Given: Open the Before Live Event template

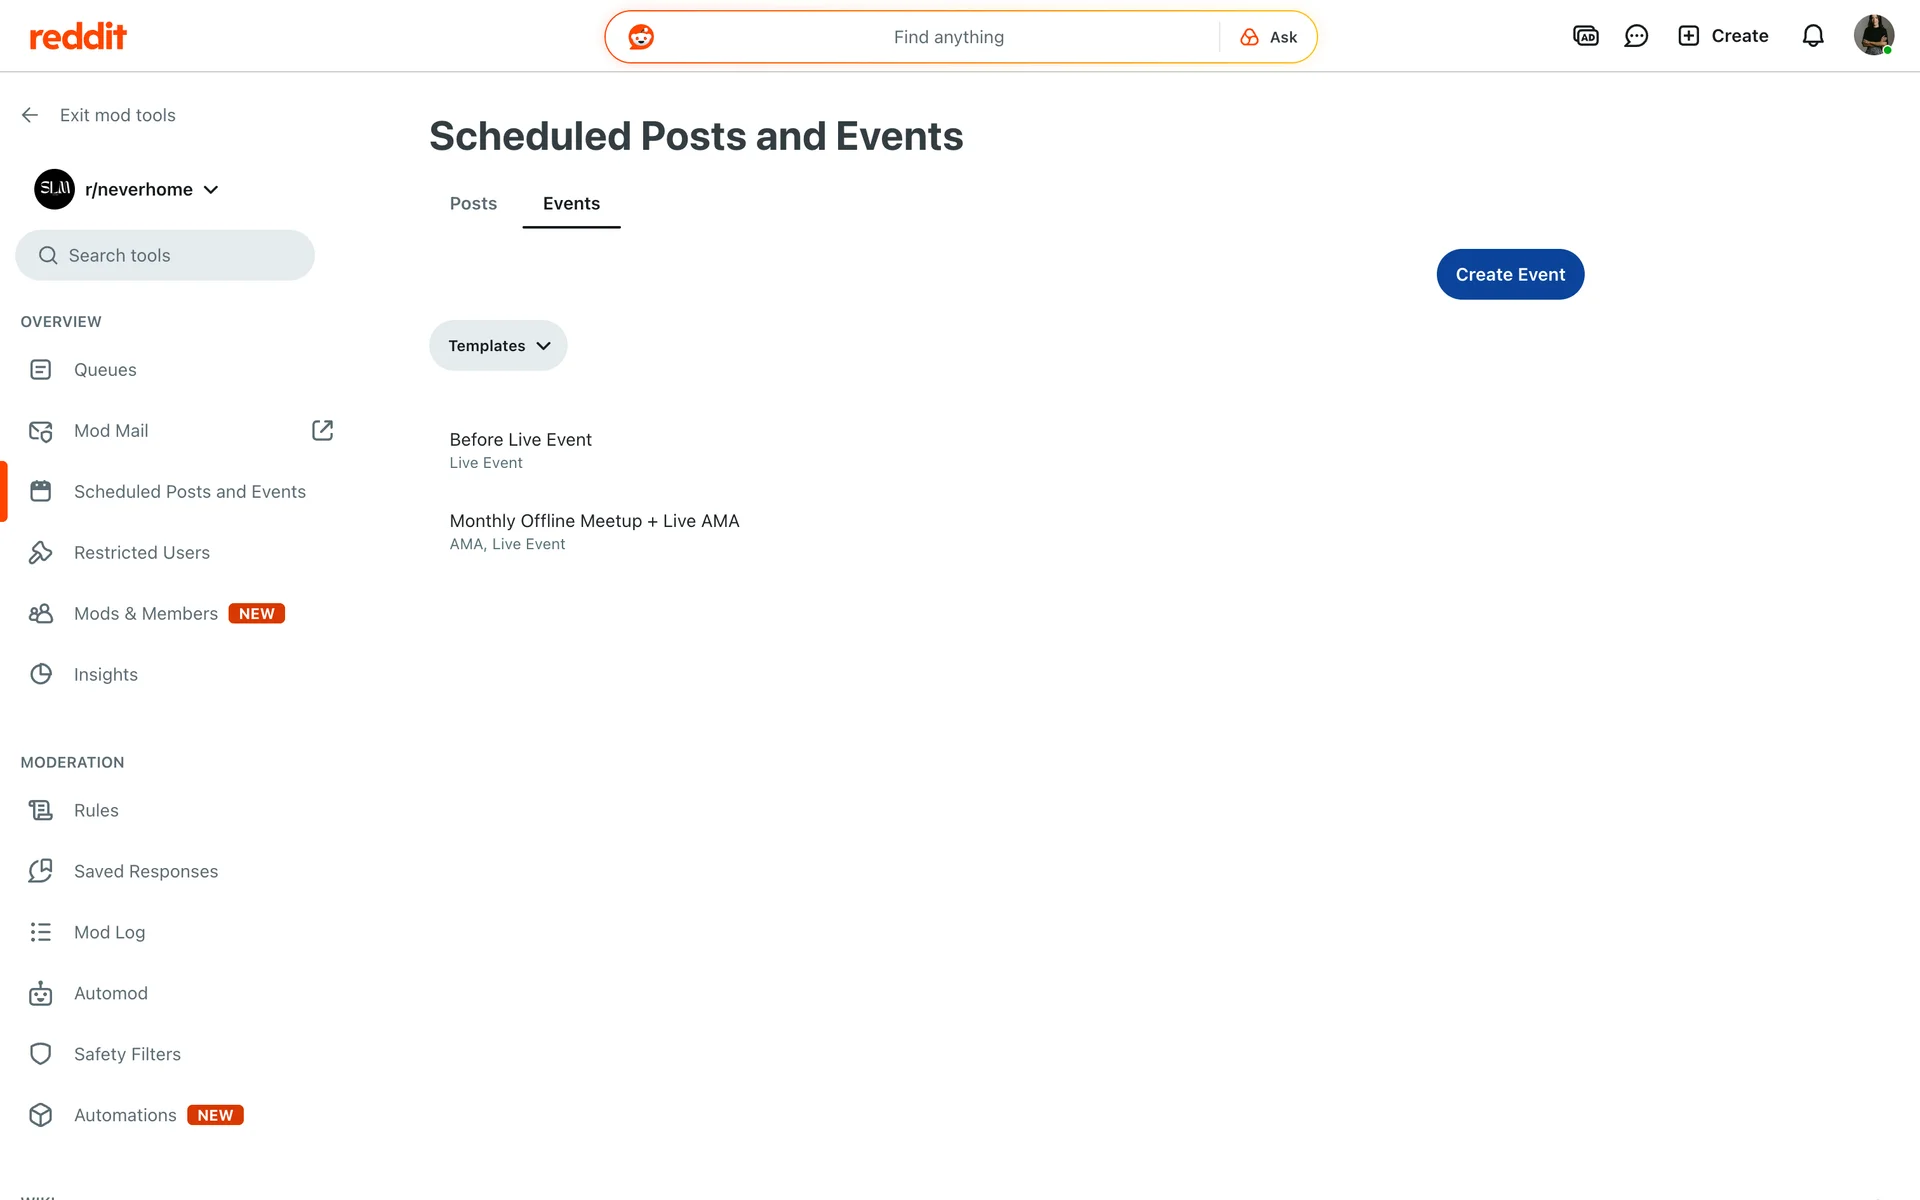Looking at the screenshot, I should (x=520, y=440).
